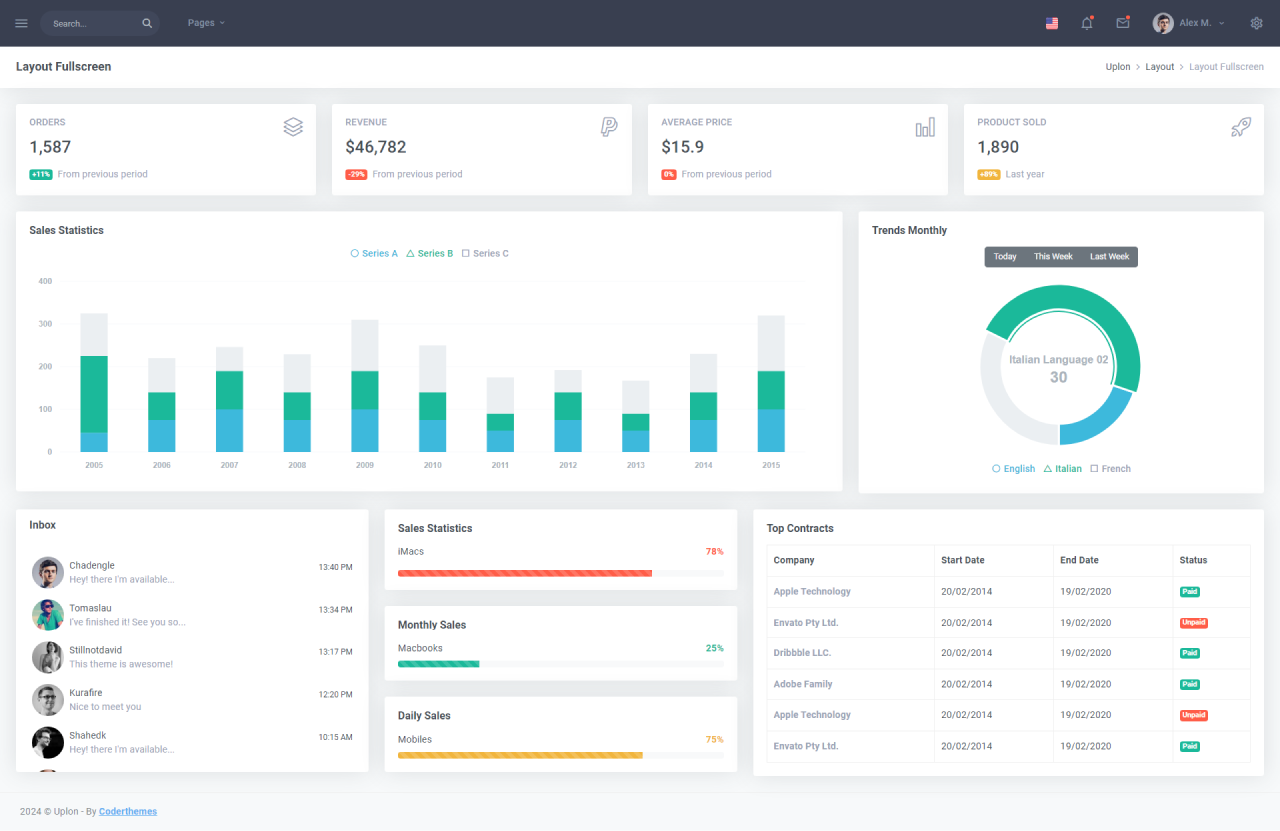Screen dimensions: 1280x831
Task: Open Chadengle's avatar in Inbox
Action: coord(48,573)
